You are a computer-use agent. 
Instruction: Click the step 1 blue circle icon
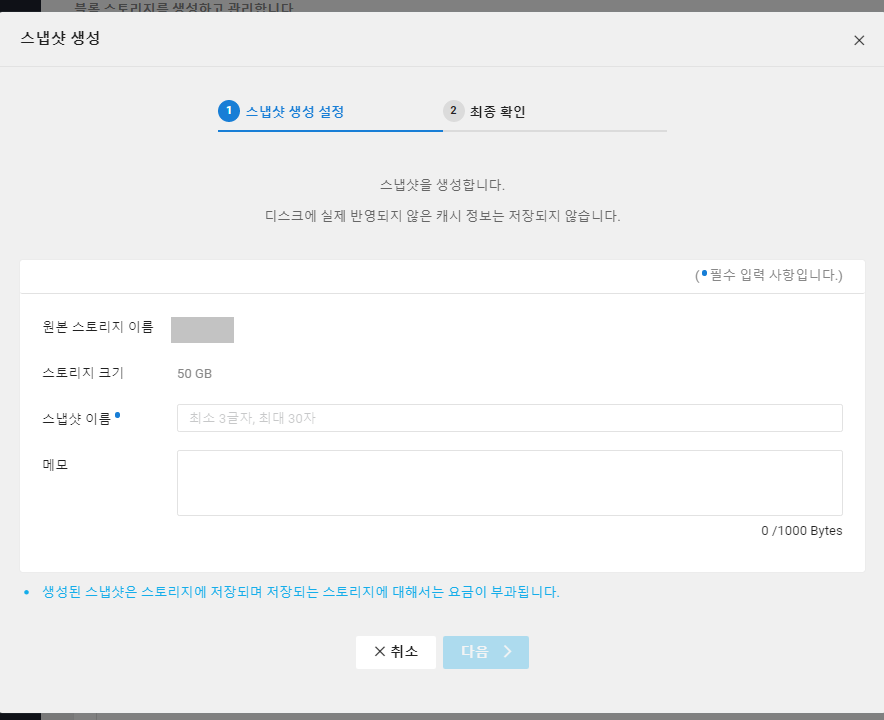coord(229,111)
